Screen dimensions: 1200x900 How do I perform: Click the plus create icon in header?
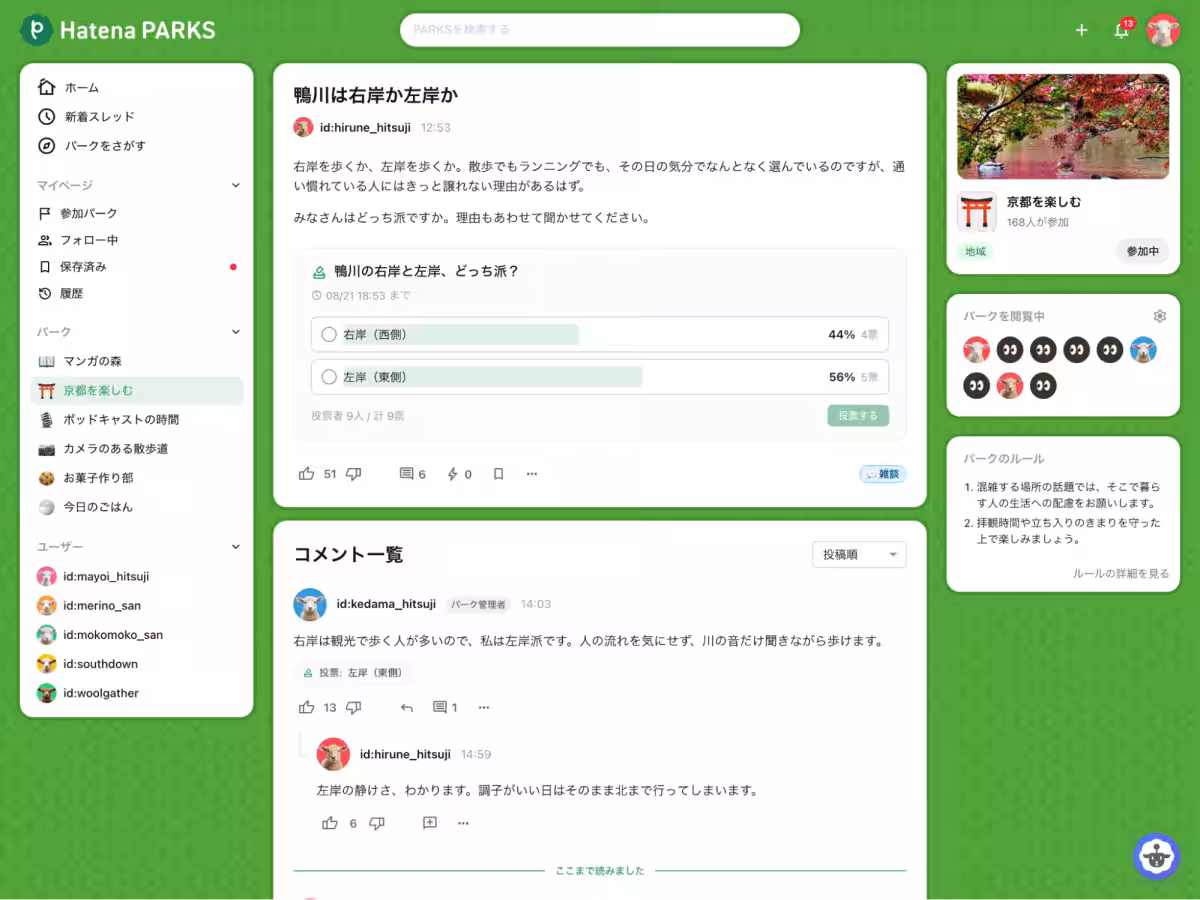[x=1081, y=30]
